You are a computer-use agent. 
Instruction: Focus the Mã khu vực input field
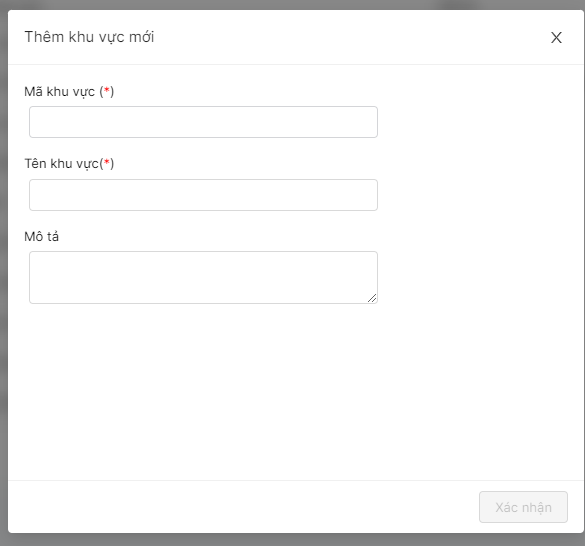coord(203,122)
